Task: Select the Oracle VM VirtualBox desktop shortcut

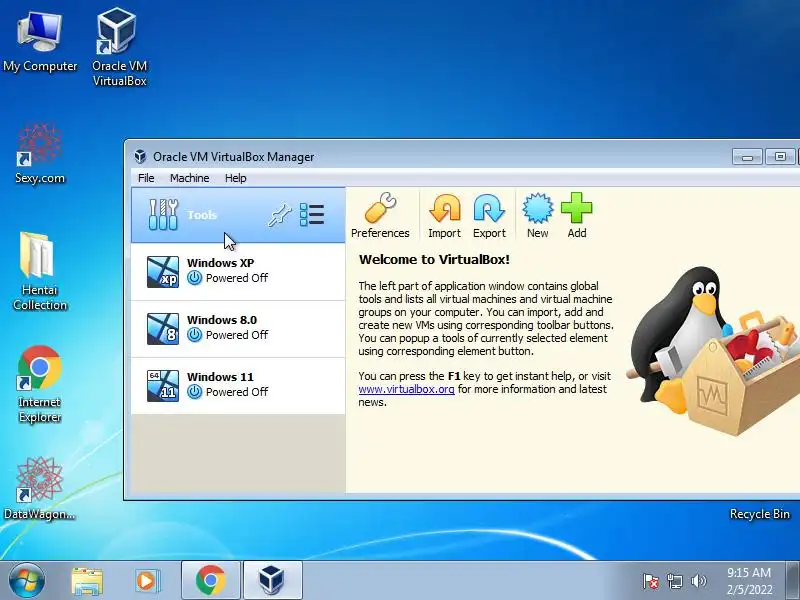Action: tap(119, 46)
